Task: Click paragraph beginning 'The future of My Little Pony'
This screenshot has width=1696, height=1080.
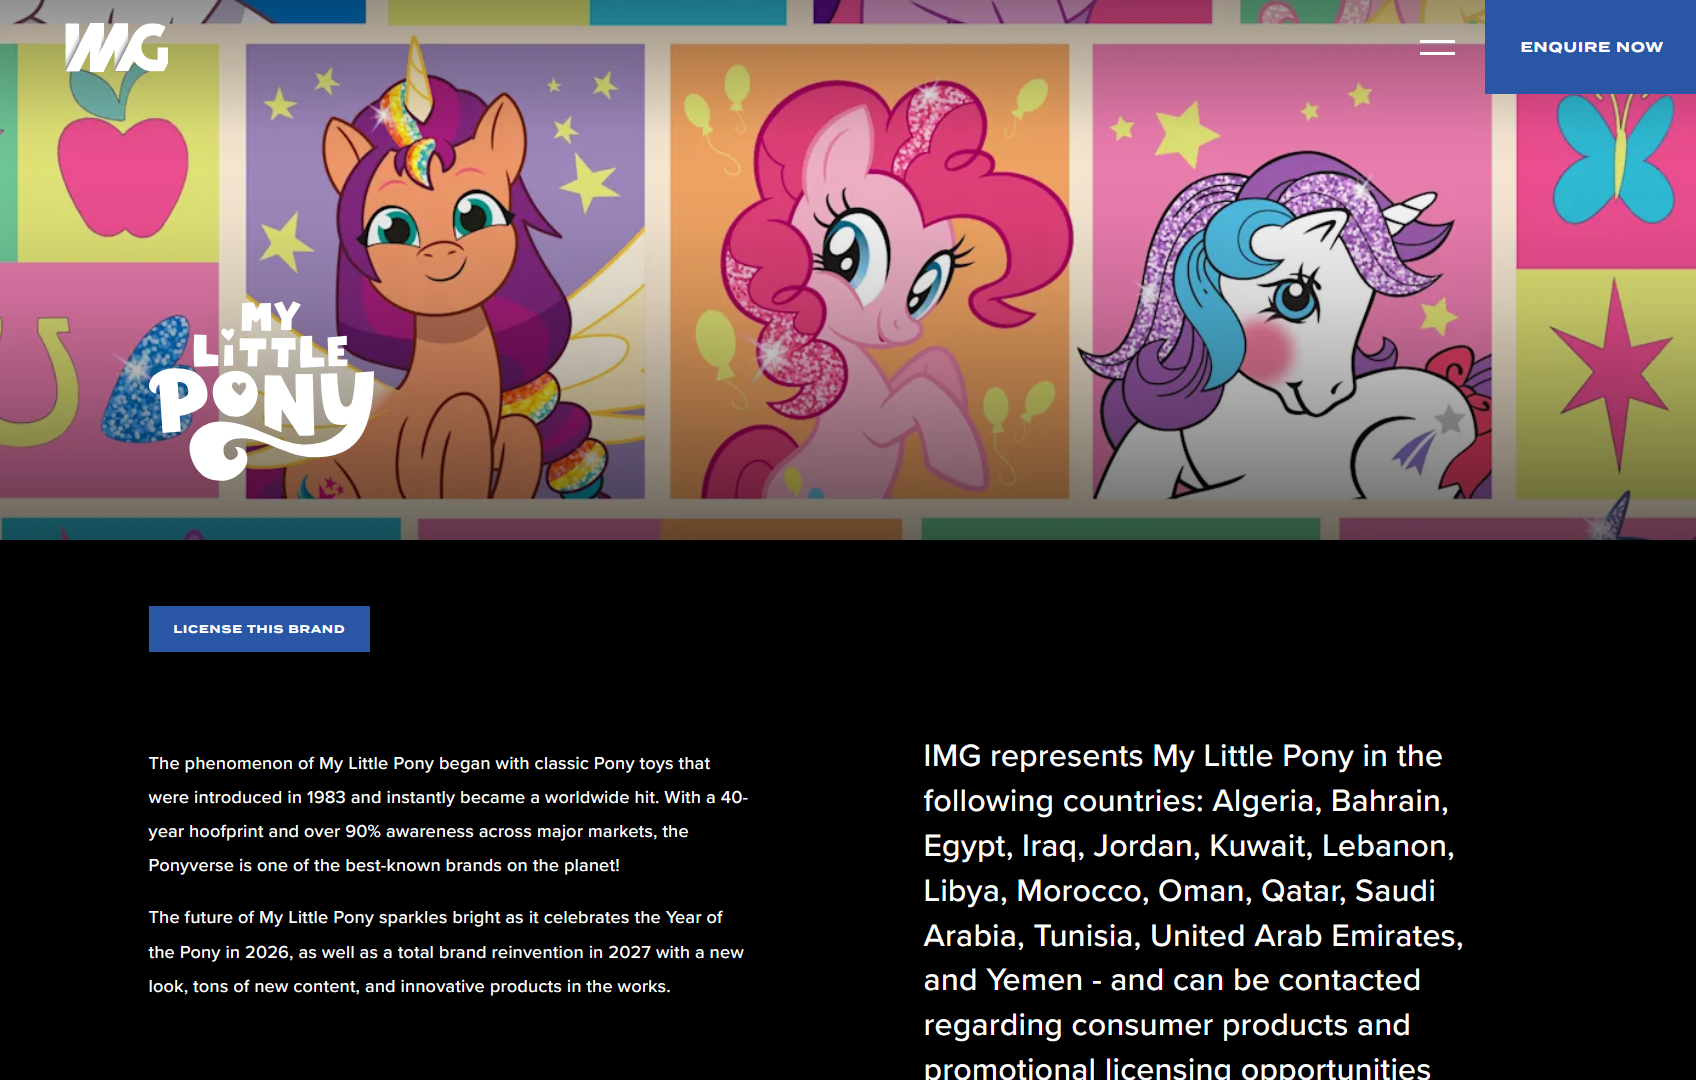Action: point(446,951)
